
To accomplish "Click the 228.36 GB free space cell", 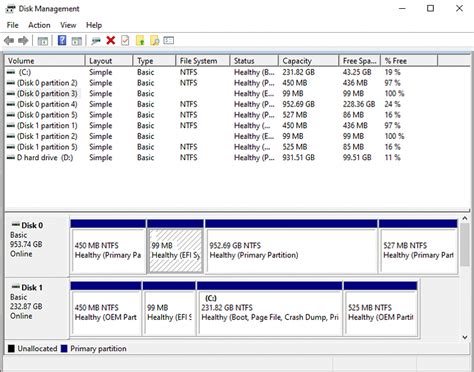I will (359, 104).
